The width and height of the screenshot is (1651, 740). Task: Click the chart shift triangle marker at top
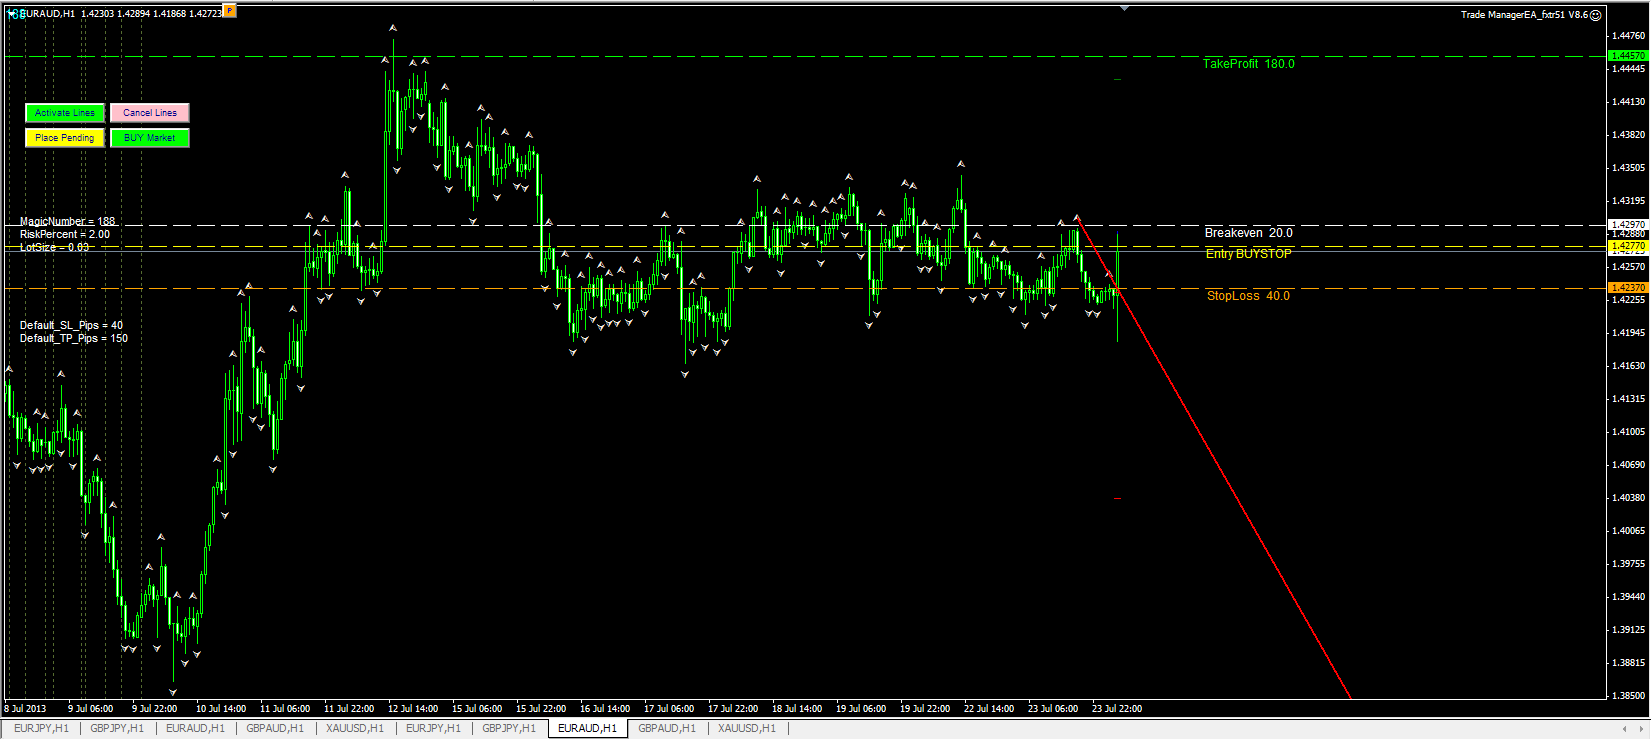(1124, 8)
